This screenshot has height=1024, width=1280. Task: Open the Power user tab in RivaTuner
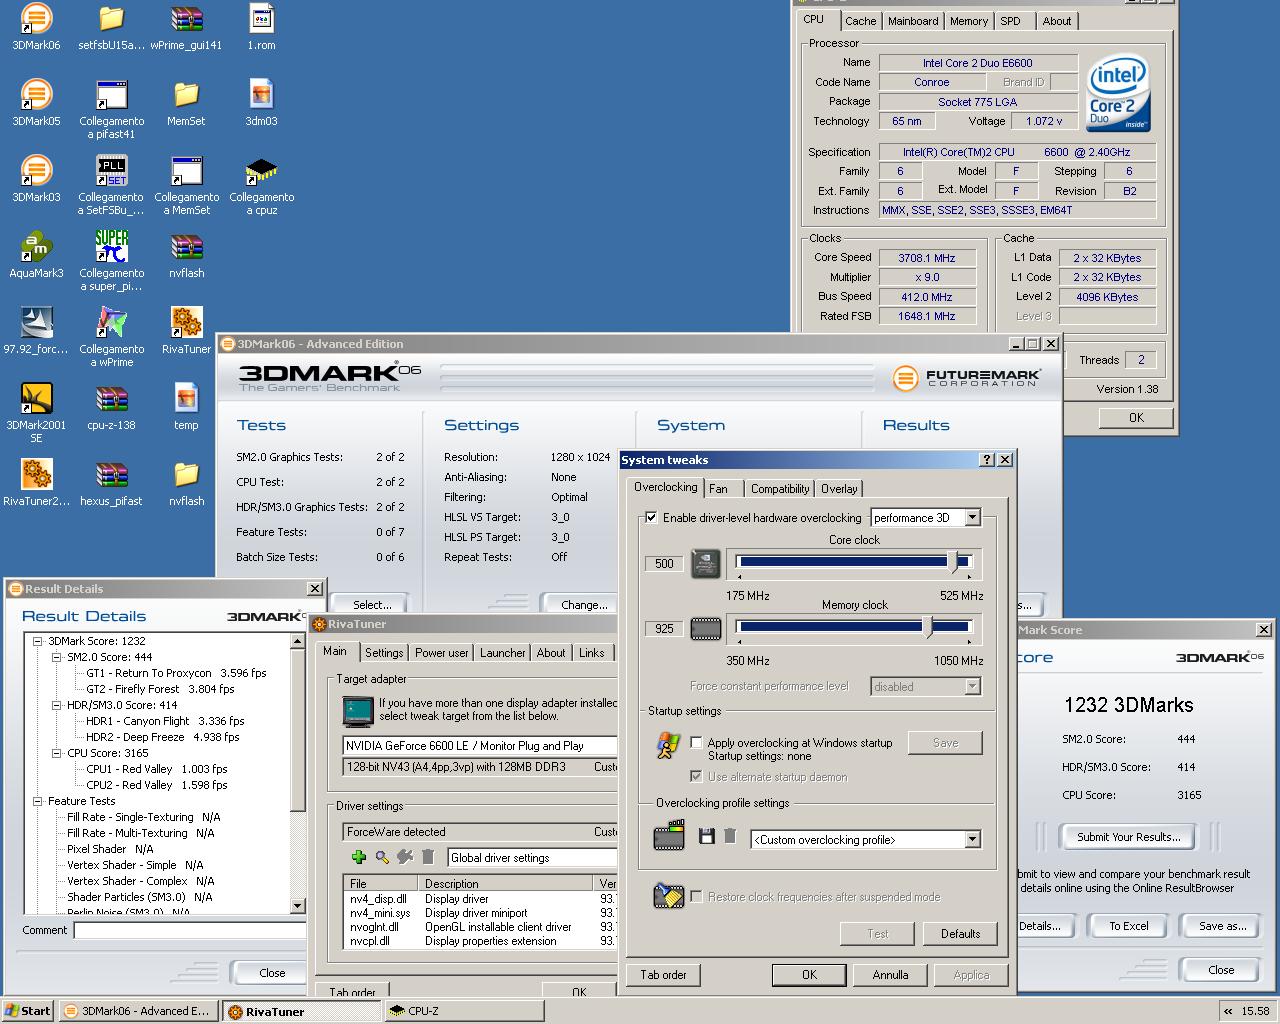tap(441, 653)
